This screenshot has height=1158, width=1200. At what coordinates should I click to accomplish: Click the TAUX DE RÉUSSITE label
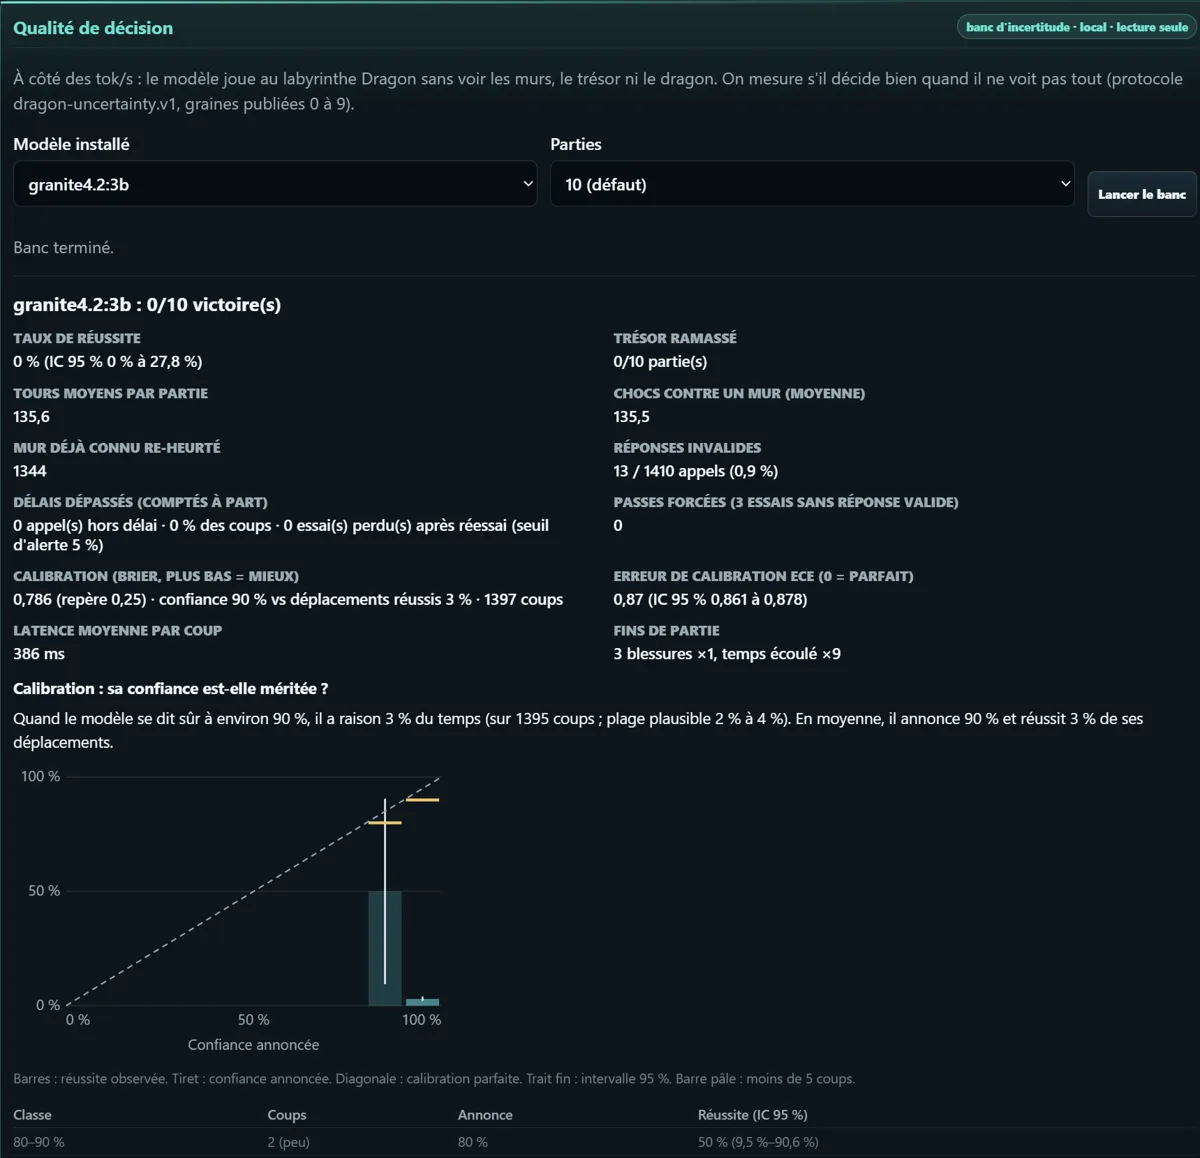[x=77, y=338]
